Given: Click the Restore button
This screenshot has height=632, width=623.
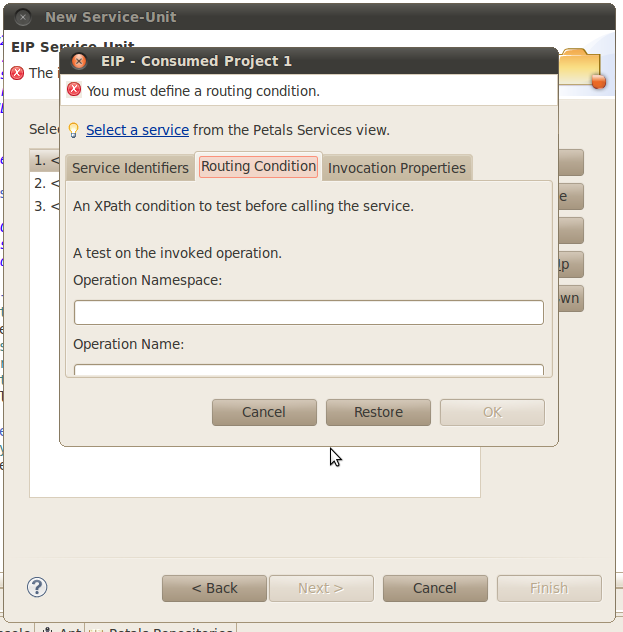Looking at the screenshot, I should tap(378, 412).
